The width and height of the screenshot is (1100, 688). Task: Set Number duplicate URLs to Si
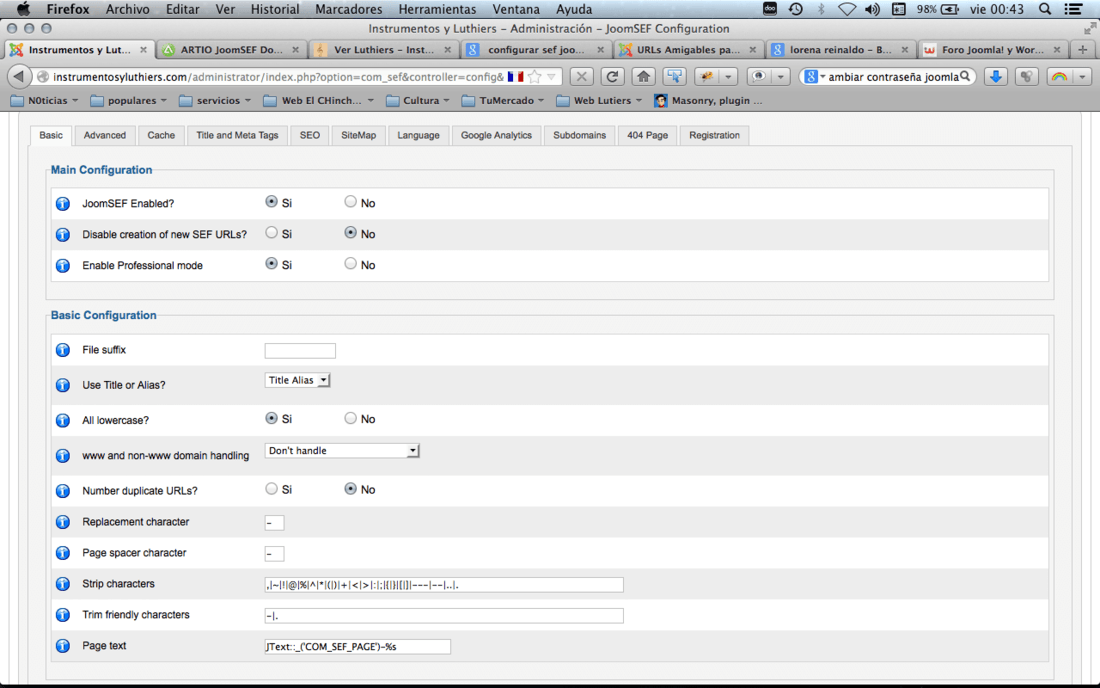click(x=271, y=489)
